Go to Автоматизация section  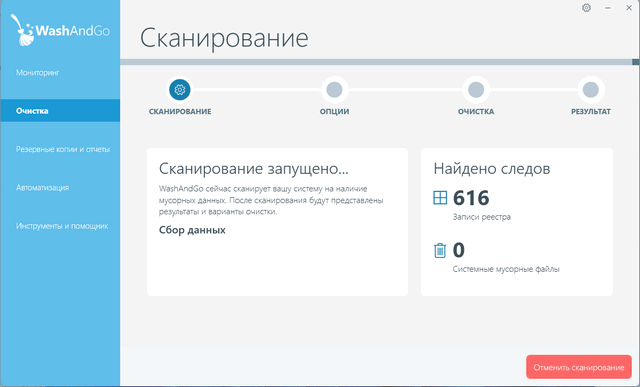(x=42, y=188)
